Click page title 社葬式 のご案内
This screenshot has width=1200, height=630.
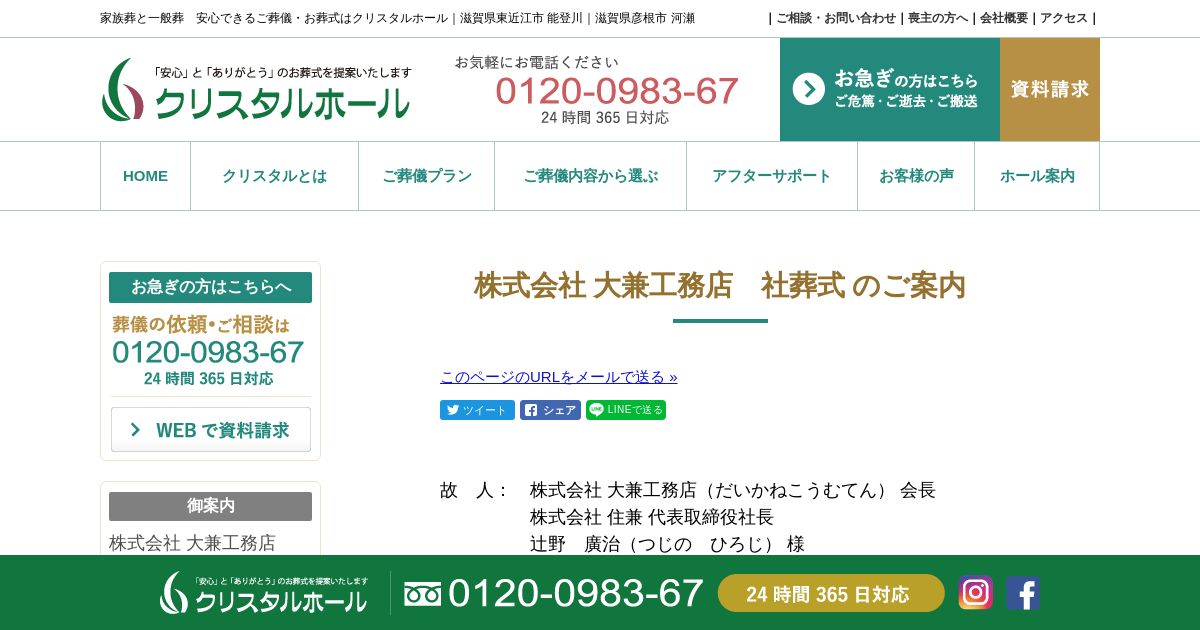[x=720, y=286]
